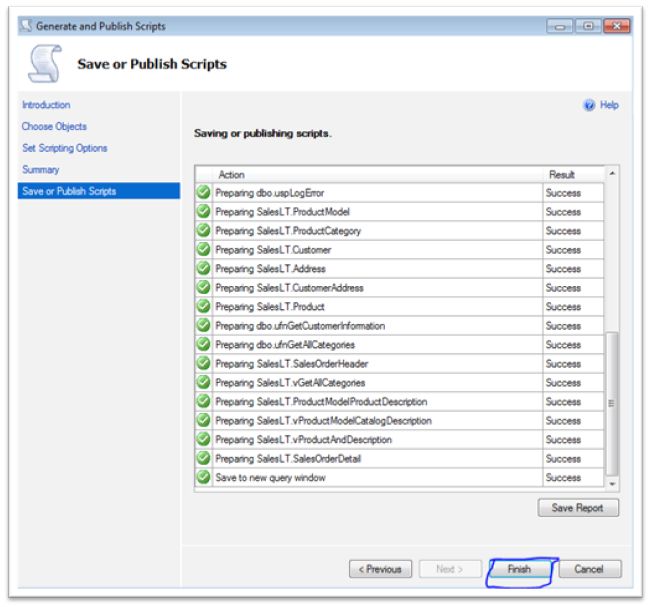
Task: Click the green check beside SalesLT.Product
Action: 204,306
